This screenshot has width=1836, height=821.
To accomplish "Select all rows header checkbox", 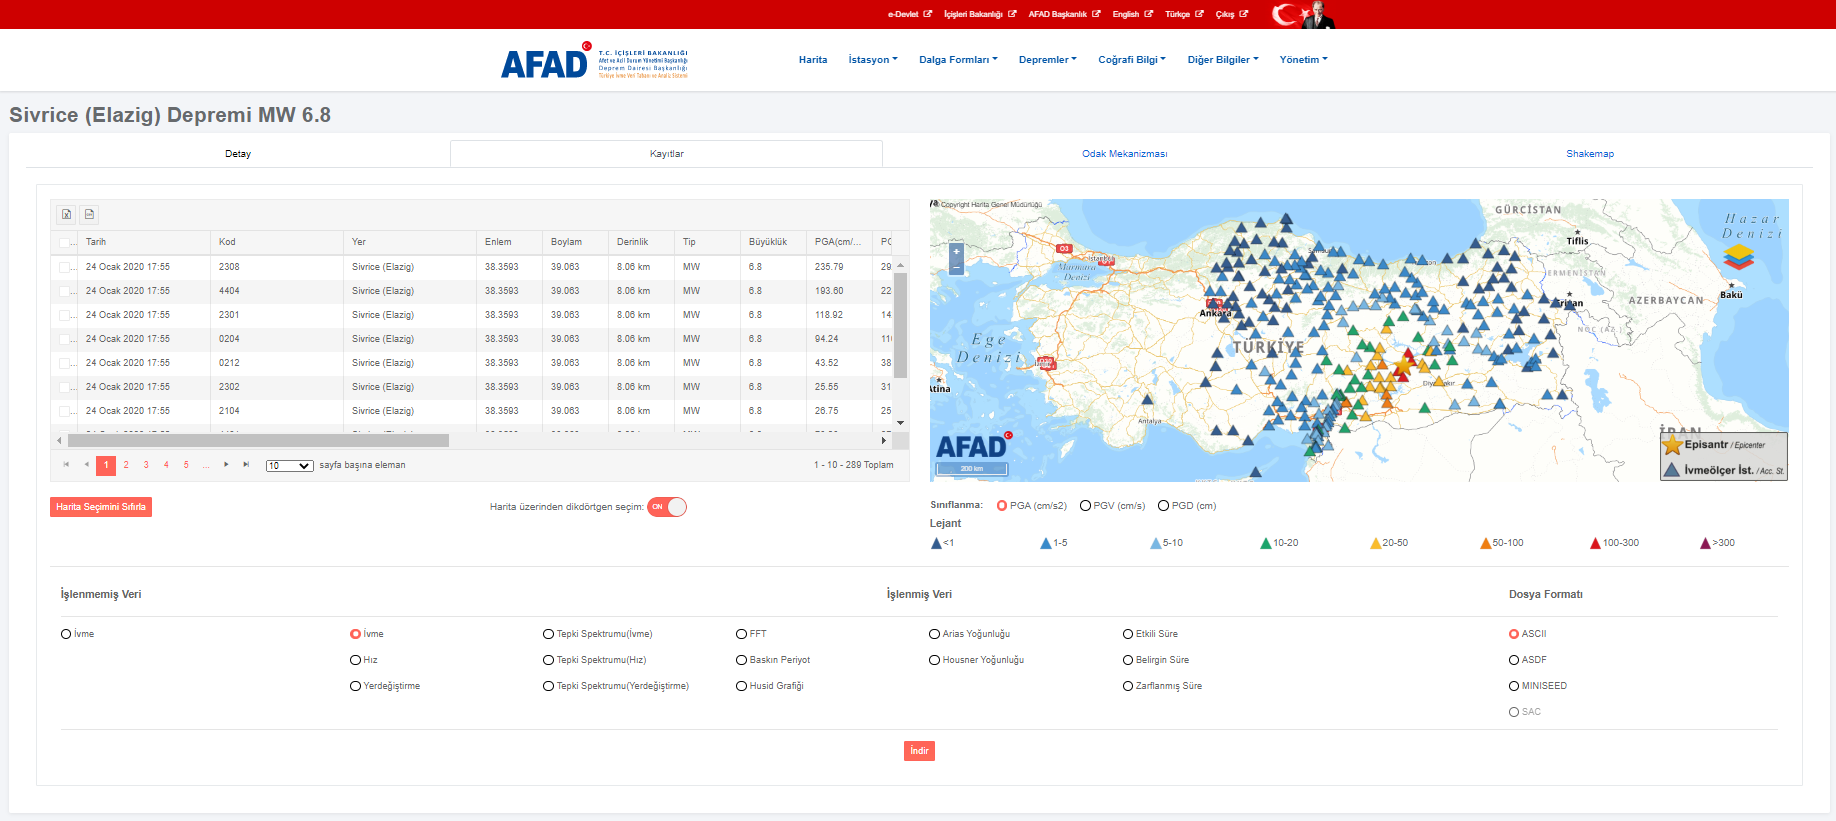I will click(65, 243).
